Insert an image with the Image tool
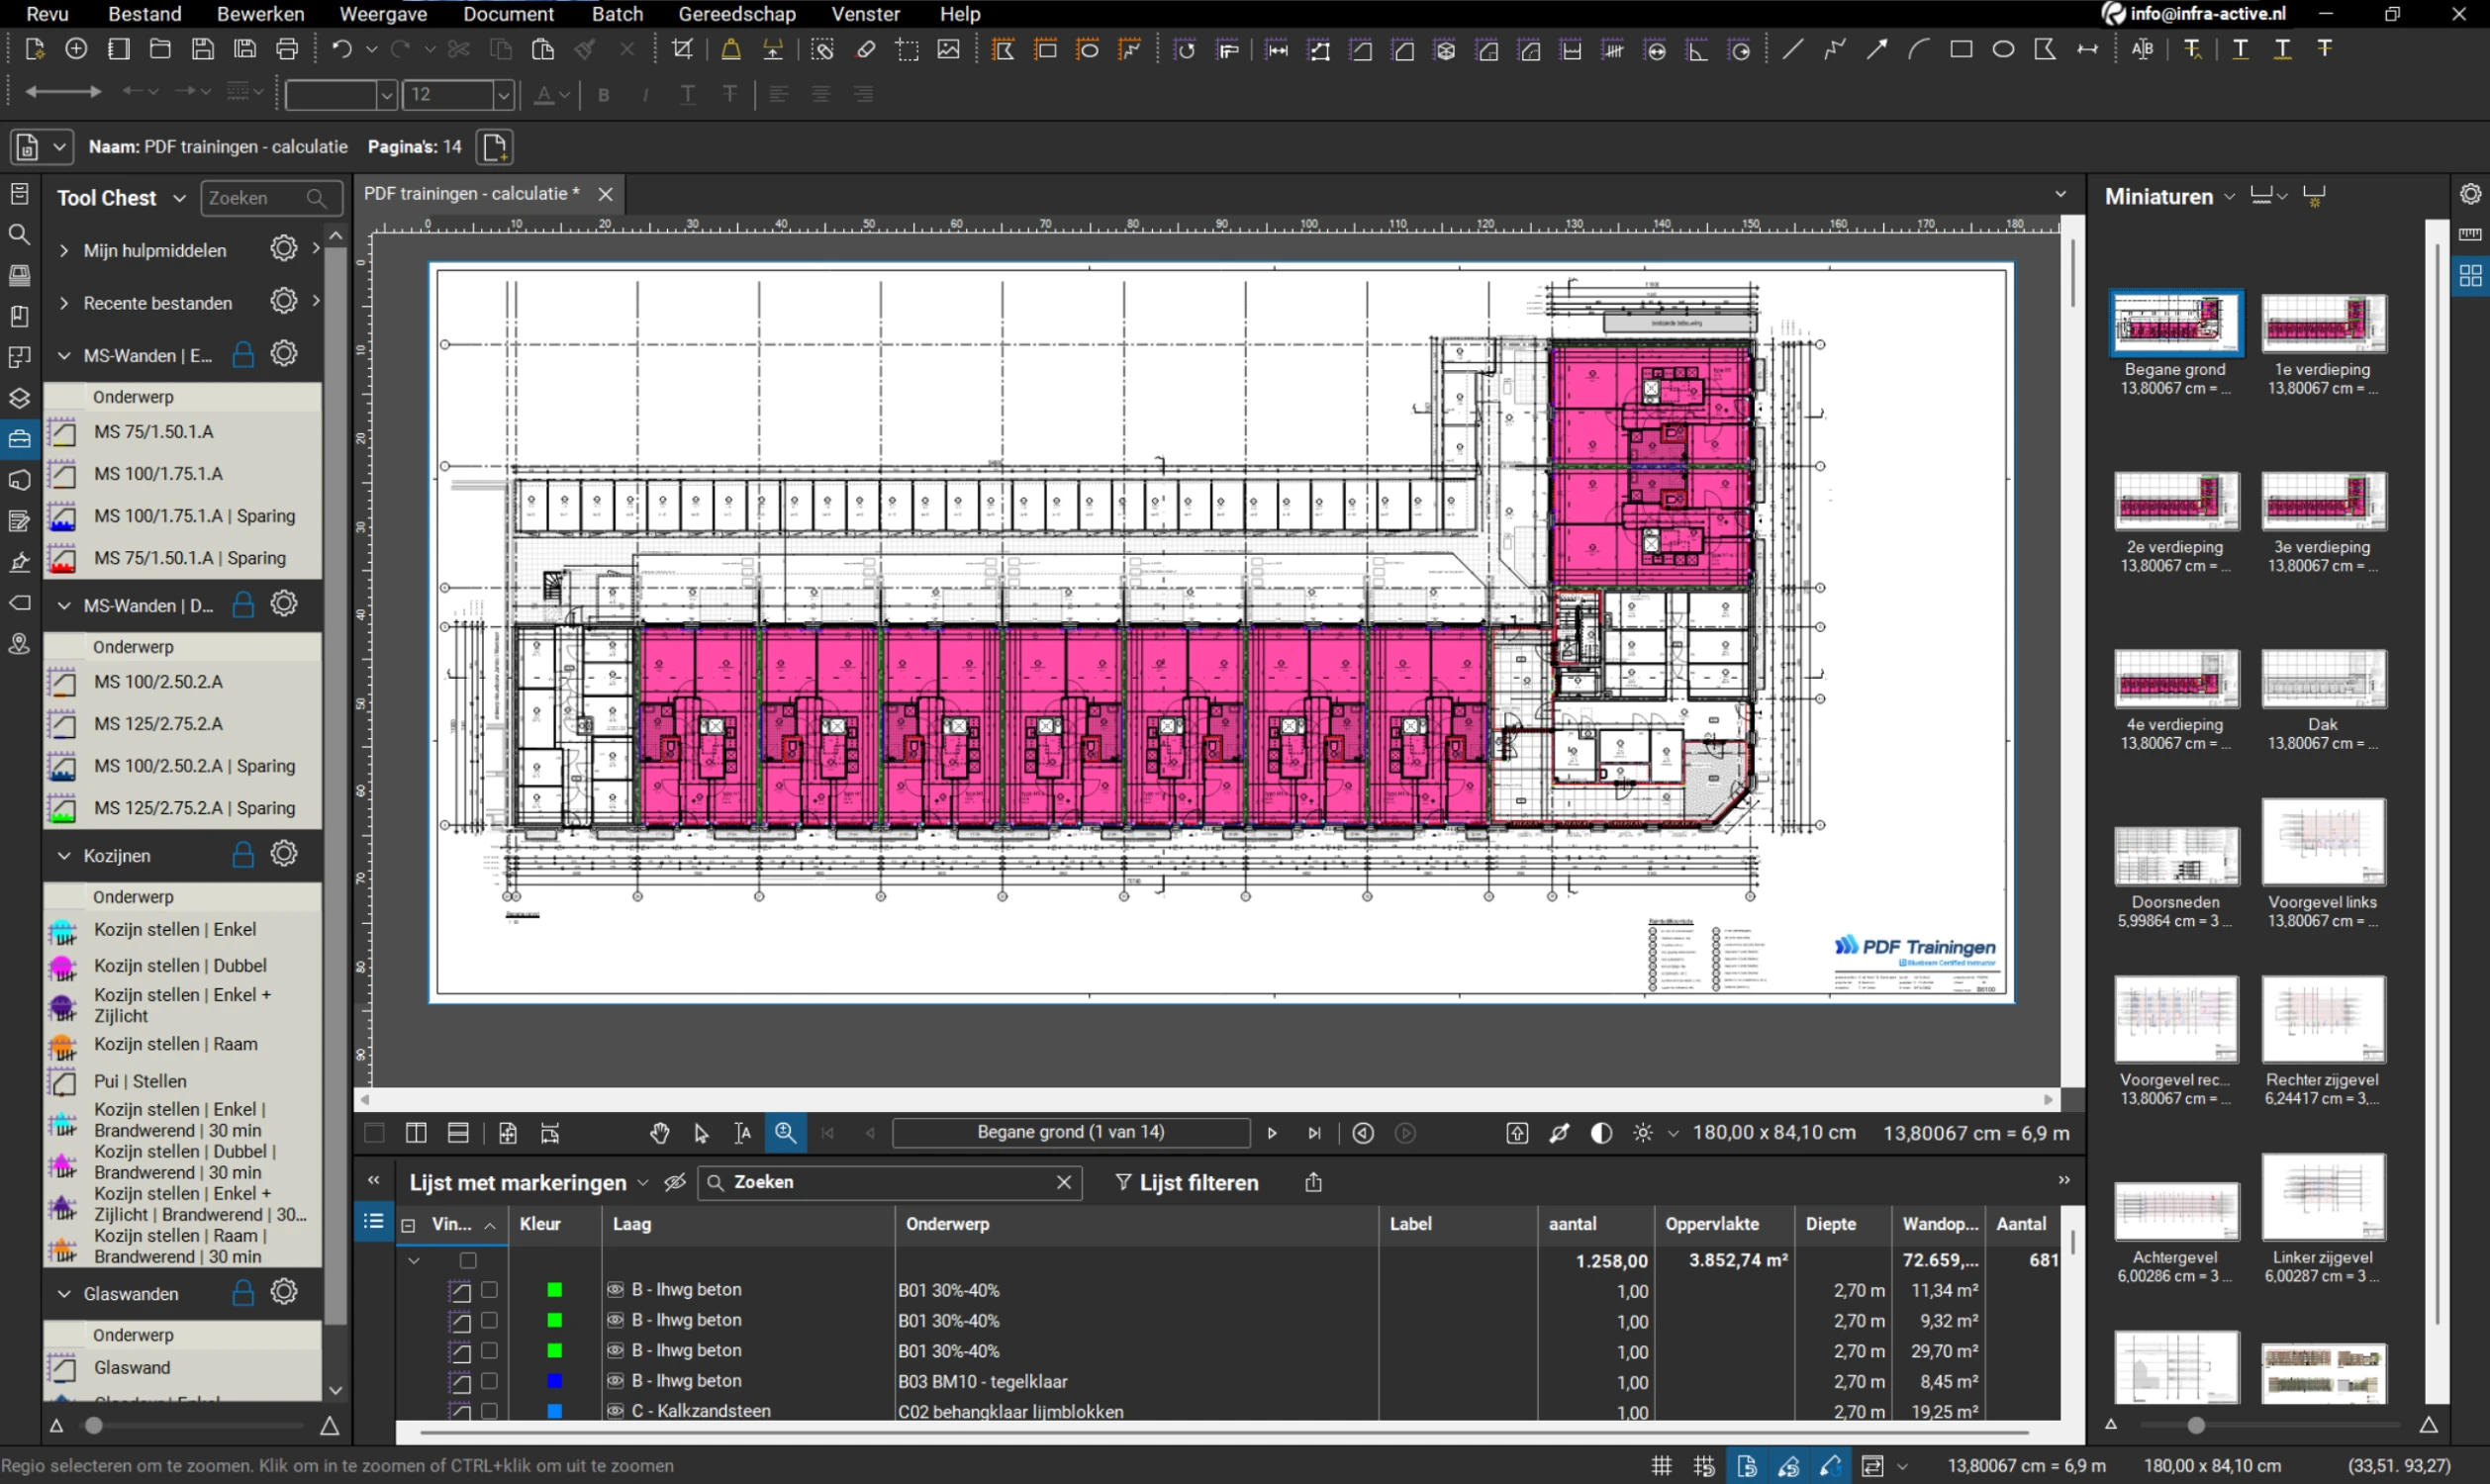 [x=949, y=49]
